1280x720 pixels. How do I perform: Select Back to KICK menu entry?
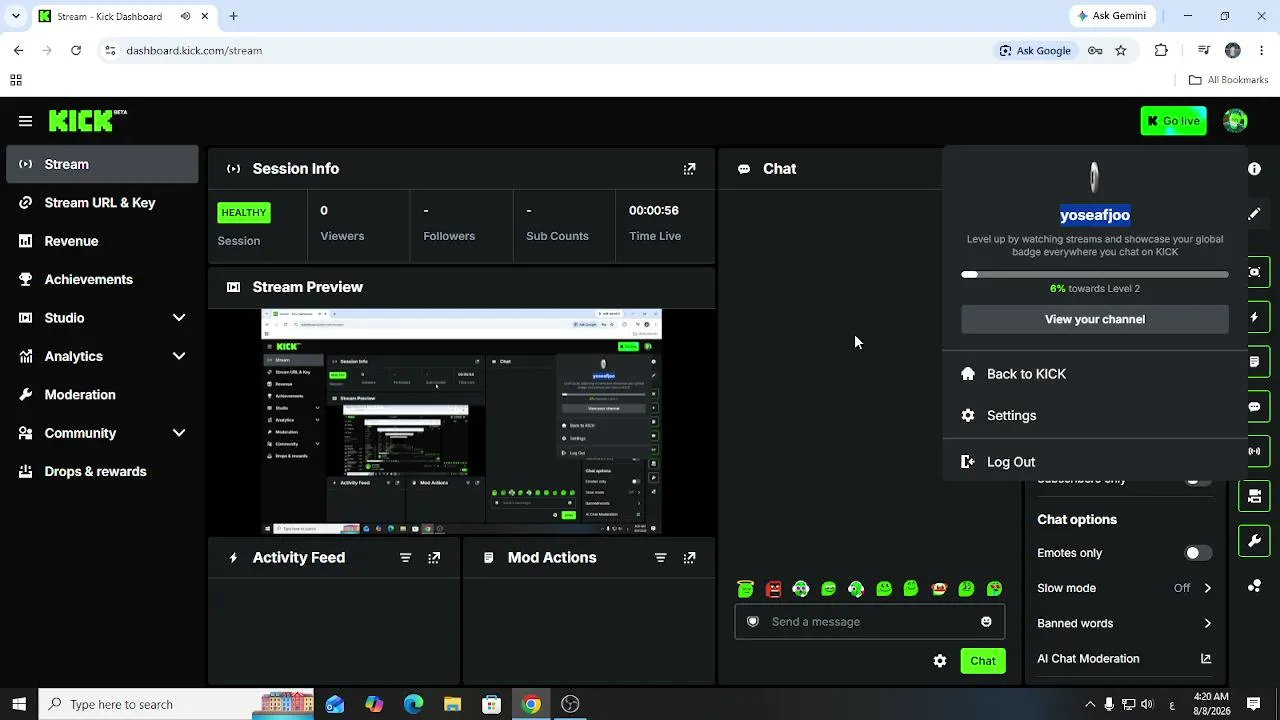(1095, 374)
